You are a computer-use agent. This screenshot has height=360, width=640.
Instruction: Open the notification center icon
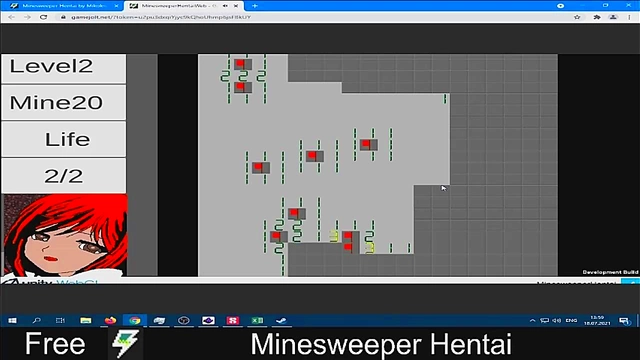pos(624,321)
